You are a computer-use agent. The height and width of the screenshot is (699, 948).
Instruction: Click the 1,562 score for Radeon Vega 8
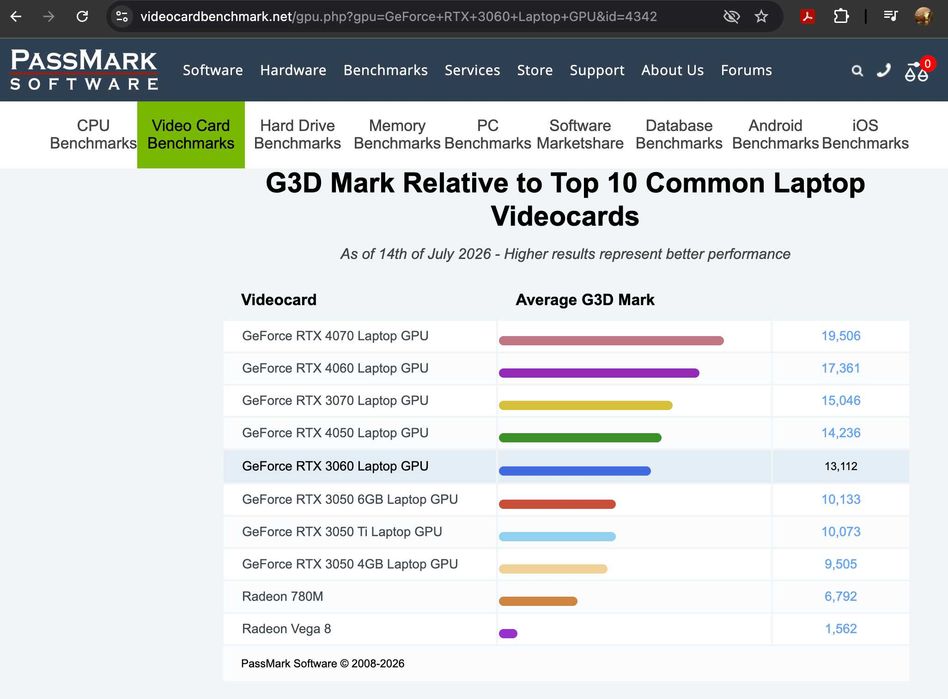tap(840, 629)
